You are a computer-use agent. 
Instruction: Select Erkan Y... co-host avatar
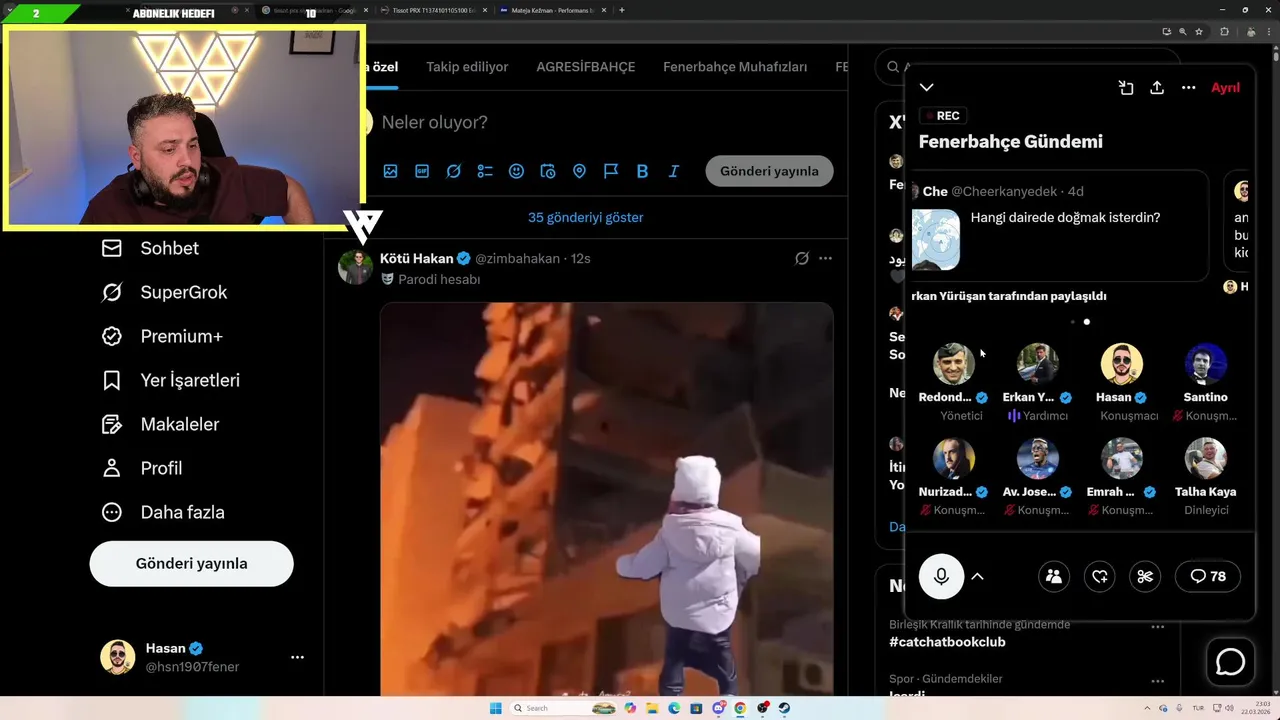(x=1038, y=364)
